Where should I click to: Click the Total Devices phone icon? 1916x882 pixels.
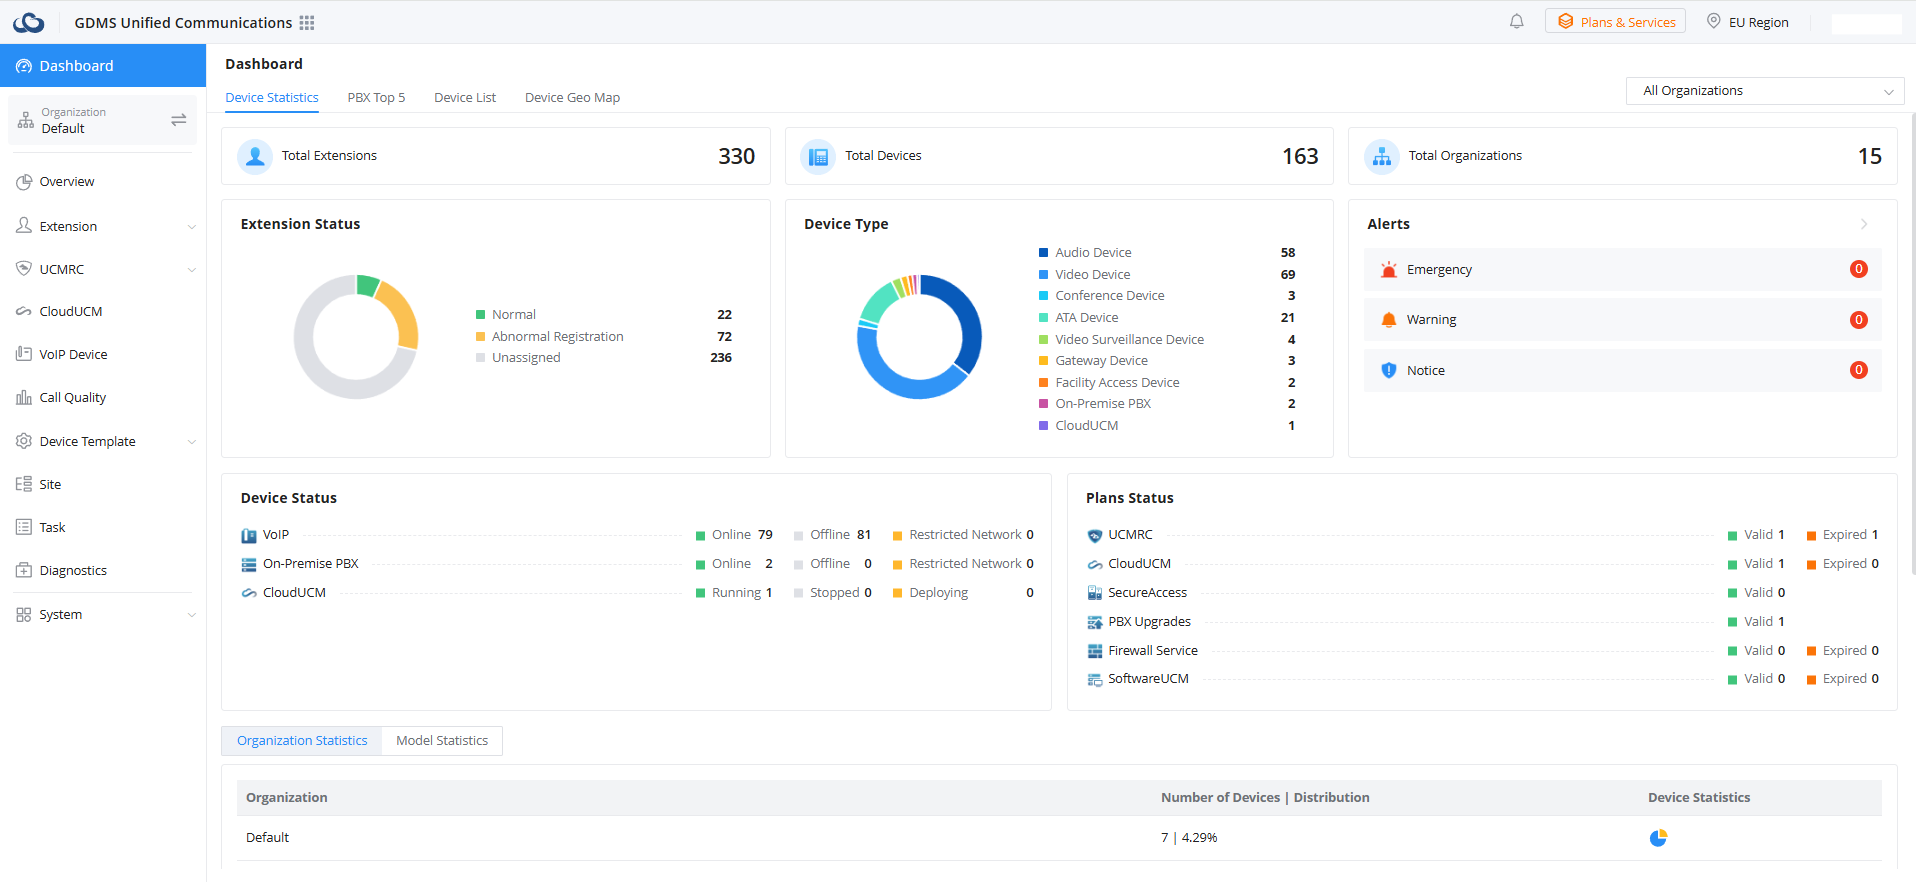[x=818, y=156]
